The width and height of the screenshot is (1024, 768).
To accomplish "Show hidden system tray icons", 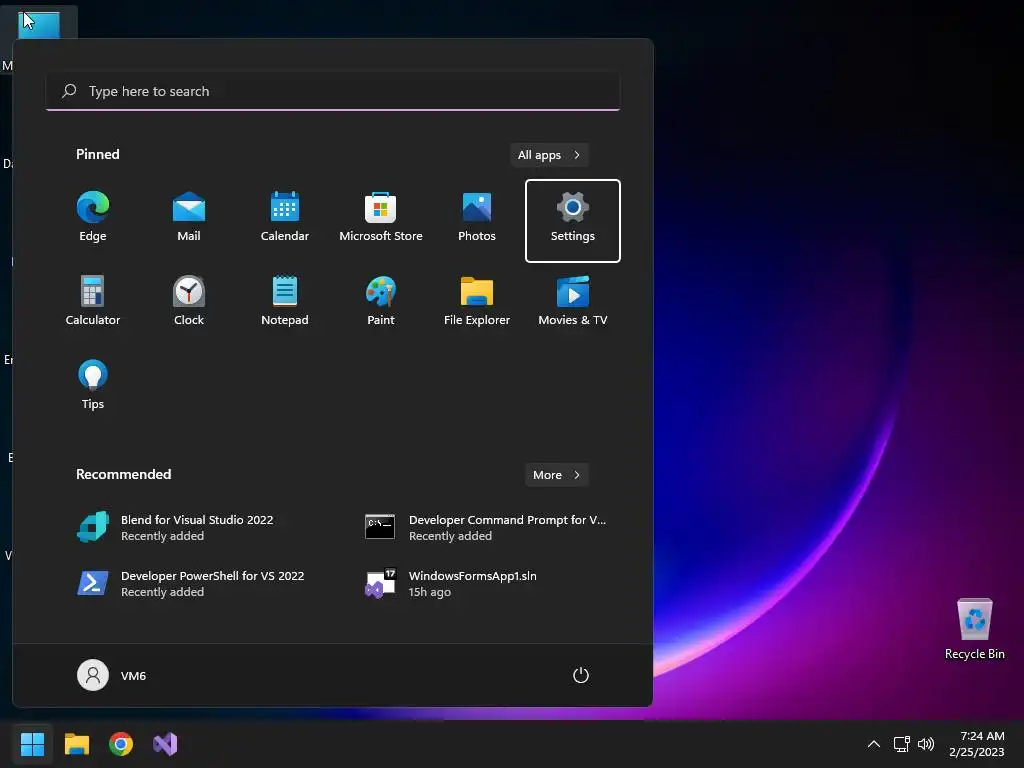I will [x=874, y=744].
